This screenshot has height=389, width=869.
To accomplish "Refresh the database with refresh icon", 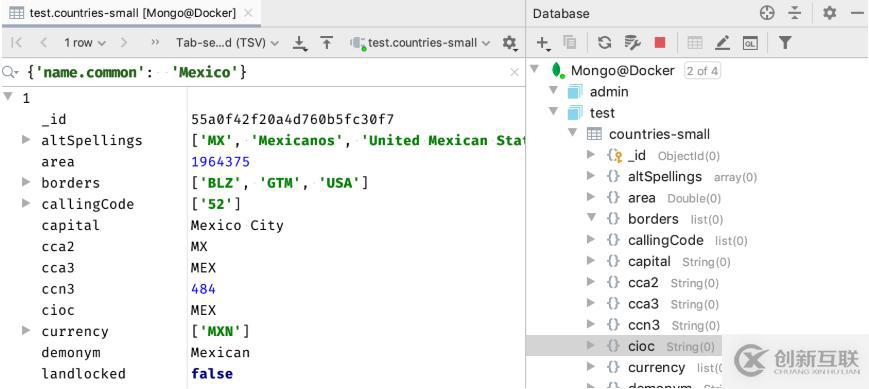I will 605,43.
